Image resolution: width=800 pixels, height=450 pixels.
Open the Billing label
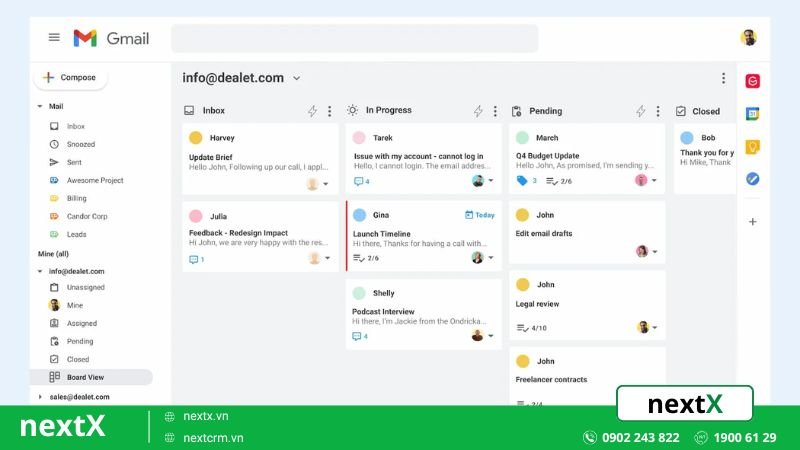click(x=77, y=198)
